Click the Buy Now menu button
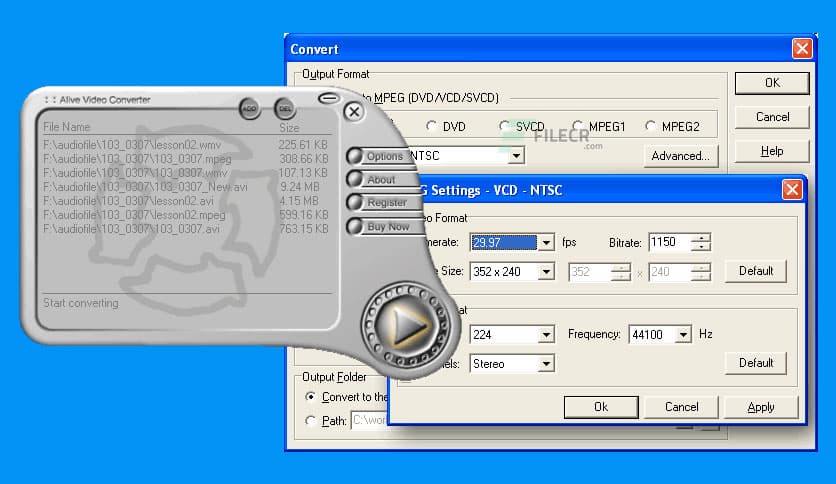The image size is (836, 484). click(381, 227)
